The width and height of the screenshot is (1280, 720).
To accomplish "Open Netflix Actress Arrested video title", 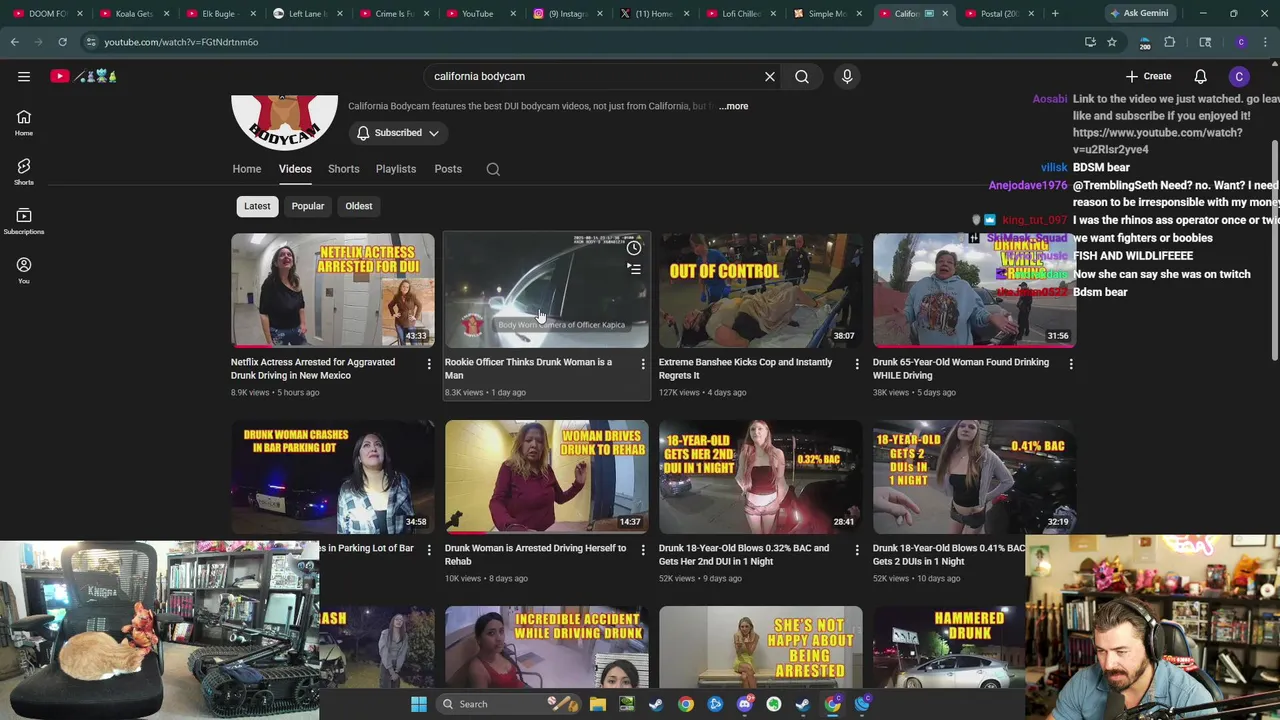I will coord(313,369).
